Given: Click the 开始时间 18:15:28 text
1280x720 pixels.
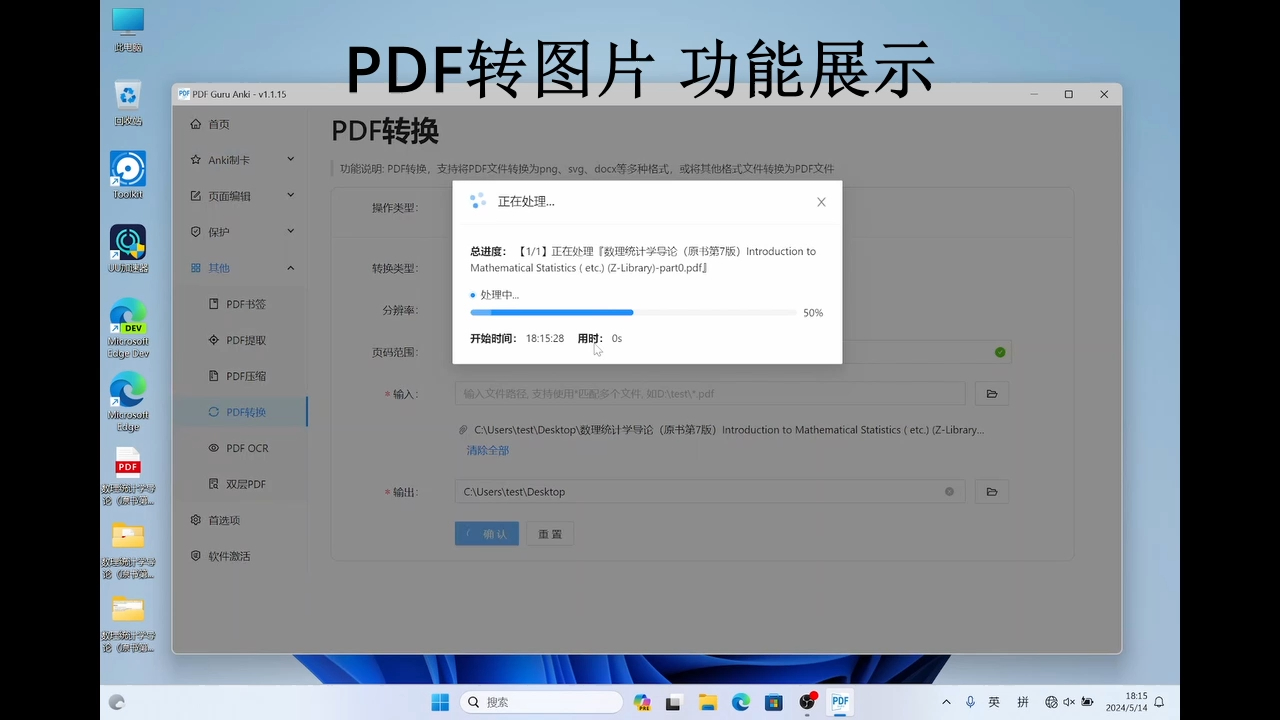Looking at the screenshot, I should (x=517, y=339).
